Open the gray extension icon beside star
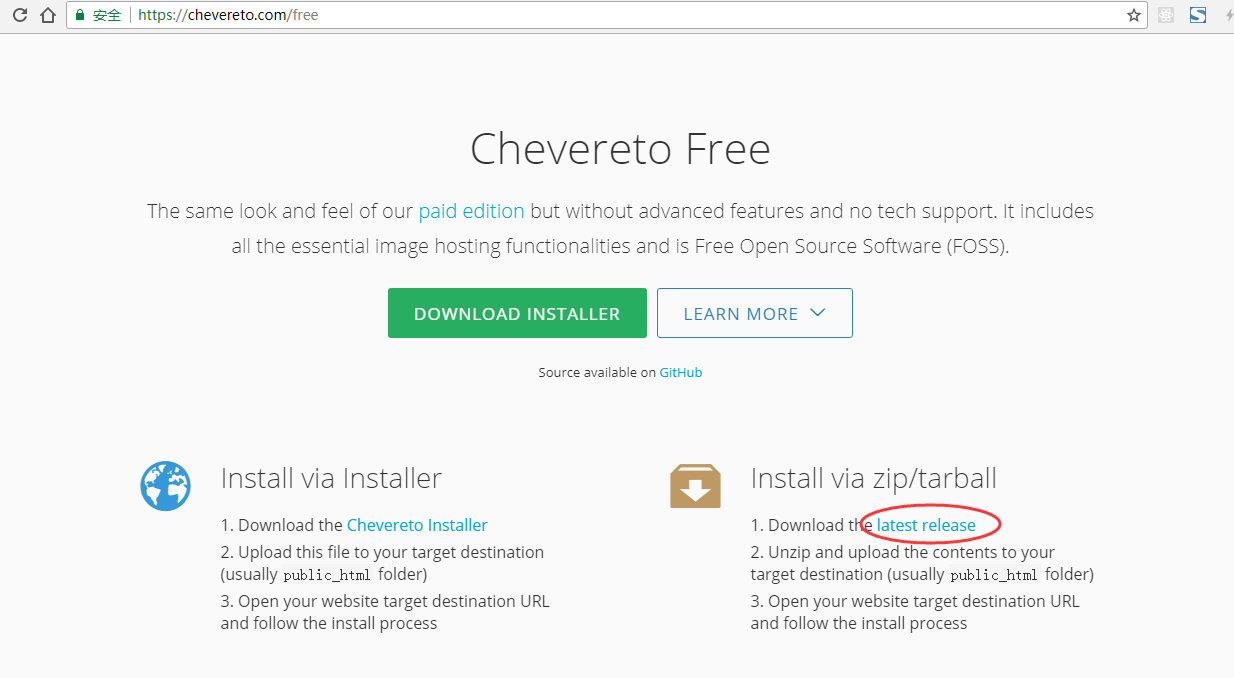 click(1165, 15)
